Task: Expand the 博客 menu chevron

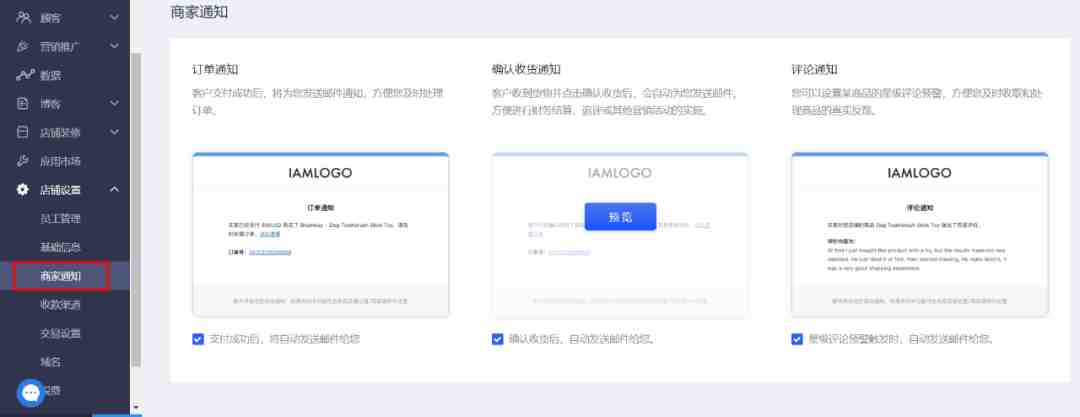Action: click(114, 104)
